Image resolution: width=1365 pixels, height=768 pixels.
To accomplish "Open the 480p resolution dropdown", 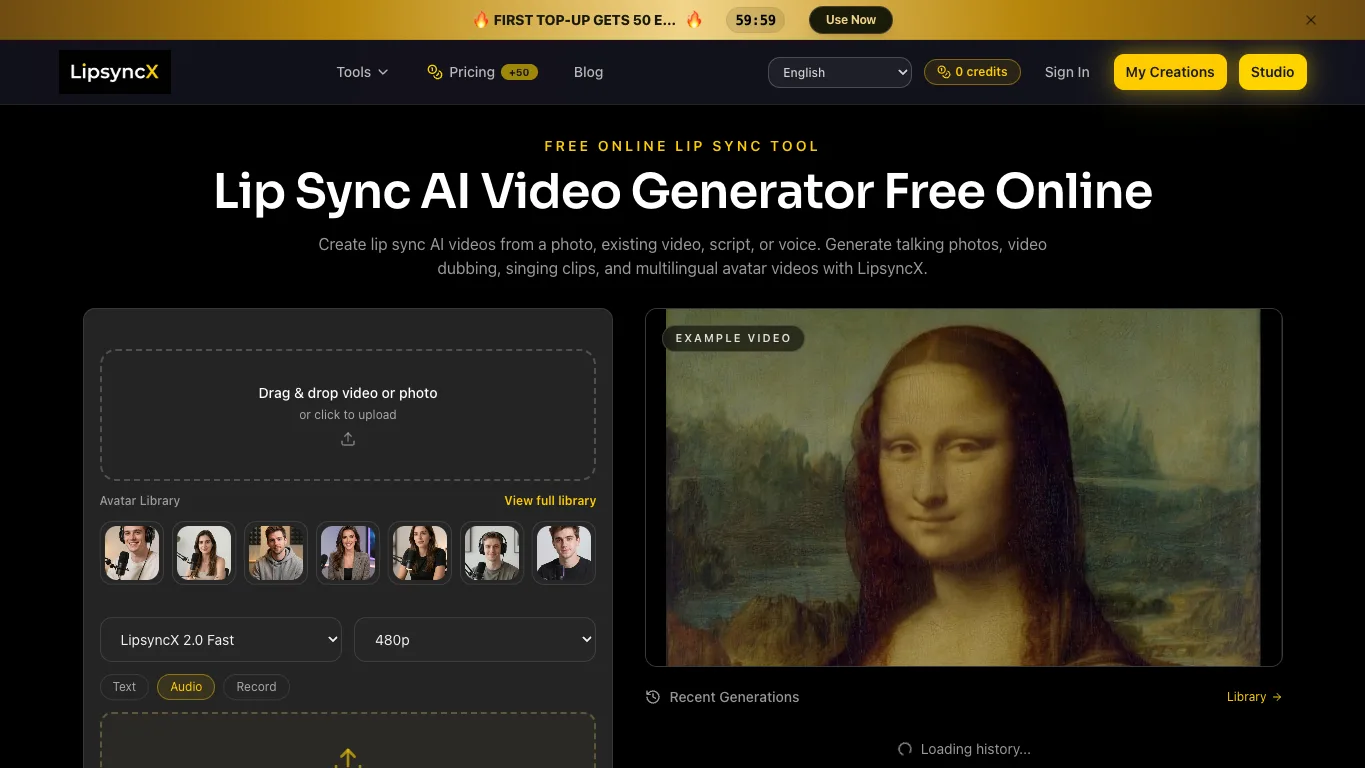I will click(x=475, y=640).
